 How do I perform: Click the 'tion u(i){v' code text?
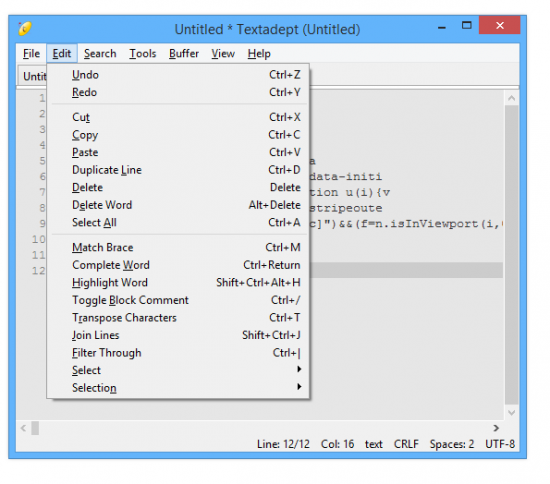point(350,192)
